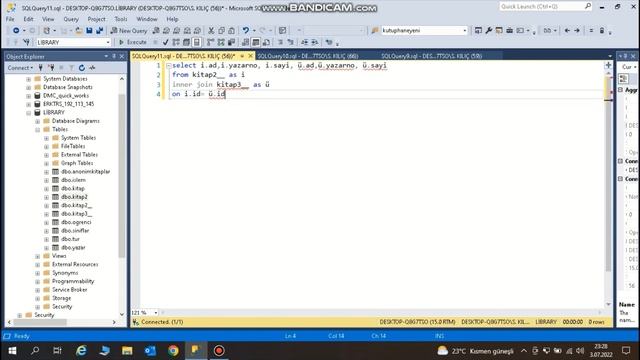Click Object Explorer filter icon

click(71, 68)
